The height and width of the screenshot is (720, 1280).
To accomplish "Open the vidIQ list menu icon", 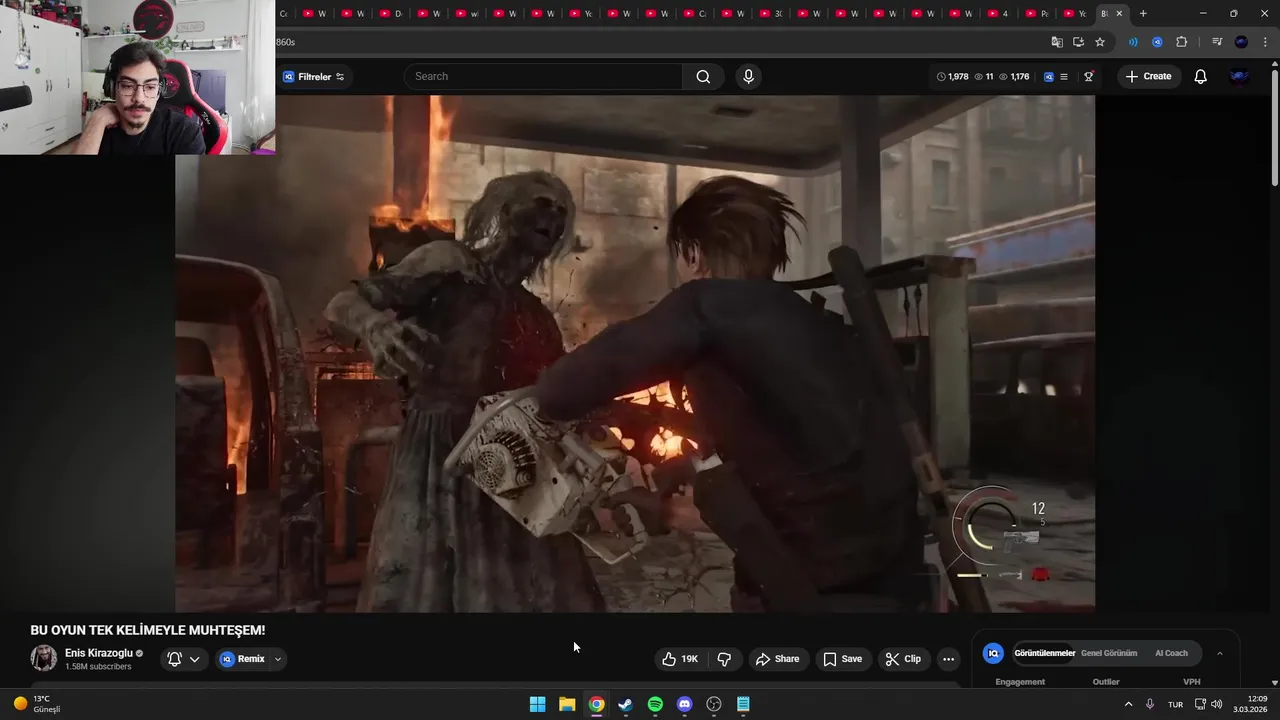I will click(1064, 77).
